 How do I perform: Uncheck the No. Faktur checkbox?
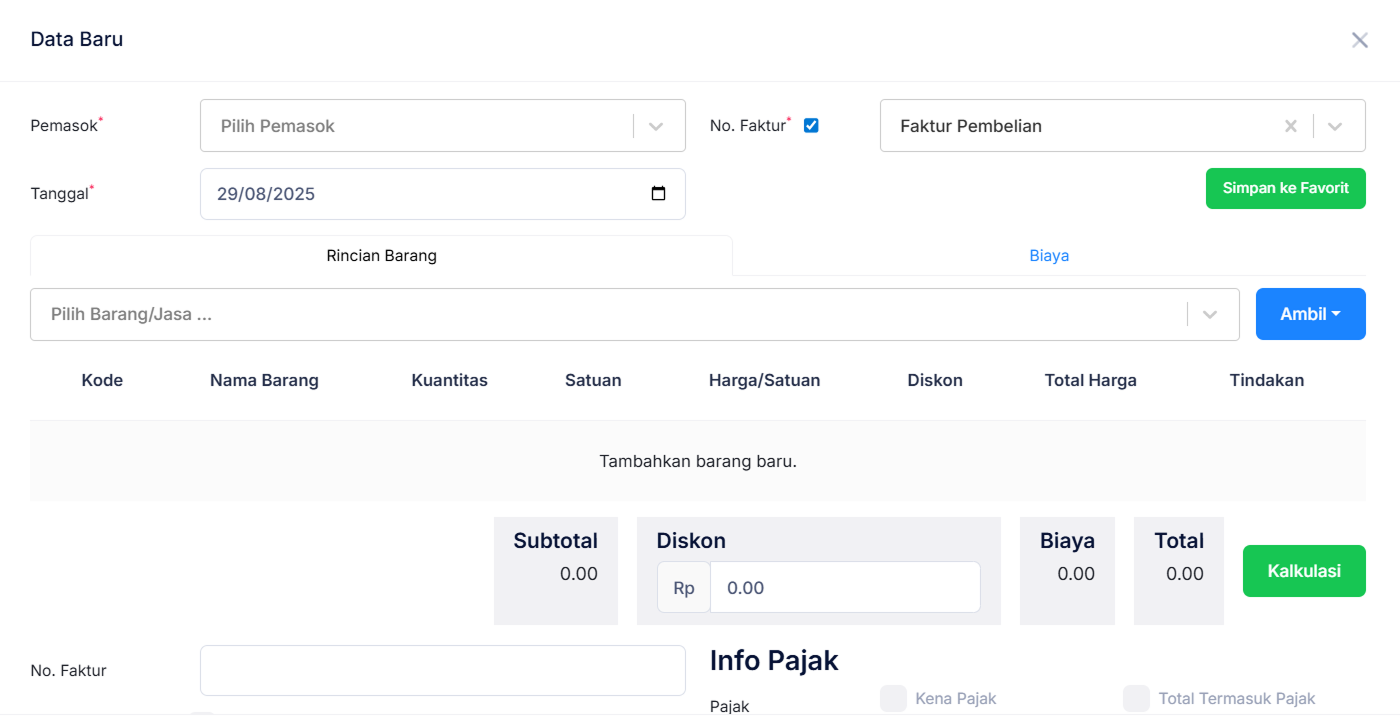[x=811, y=125]
